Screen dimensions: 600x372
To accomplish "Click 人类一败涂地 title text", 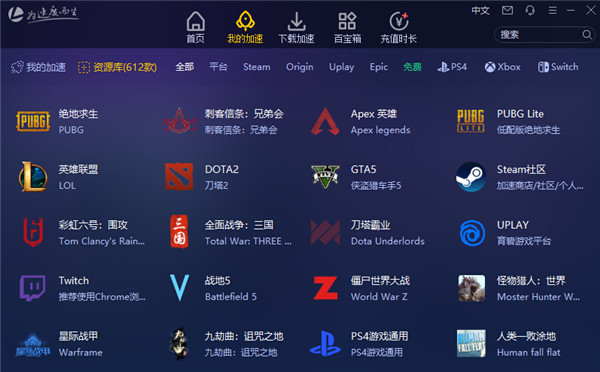I will 526,336.
